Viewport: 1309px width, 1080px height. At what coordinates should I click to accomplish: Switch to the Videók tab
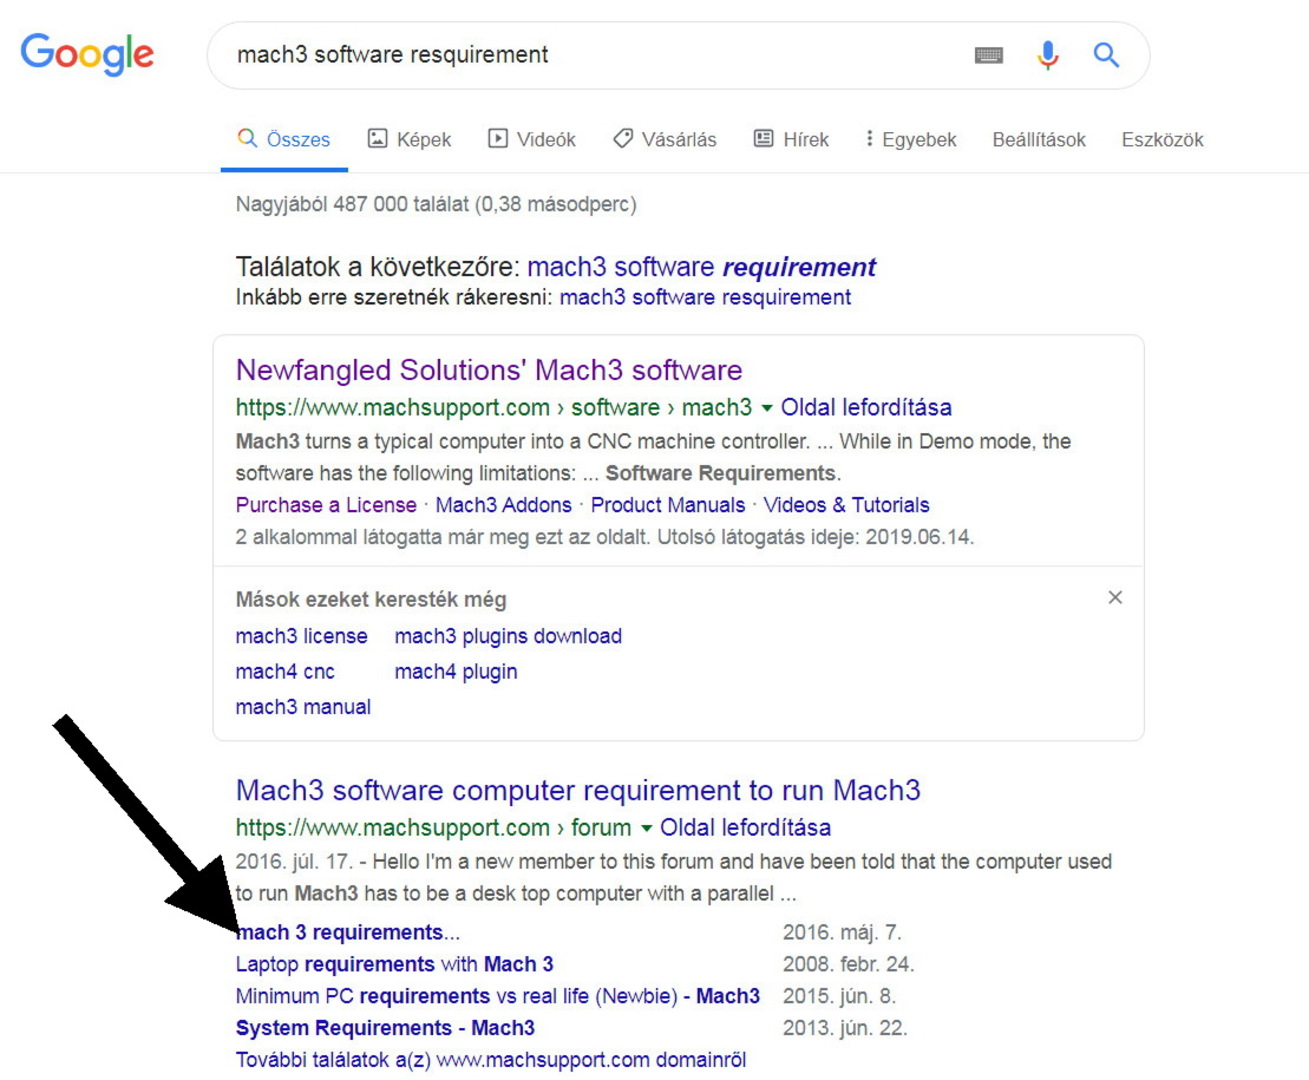click(x=532, y=140)
